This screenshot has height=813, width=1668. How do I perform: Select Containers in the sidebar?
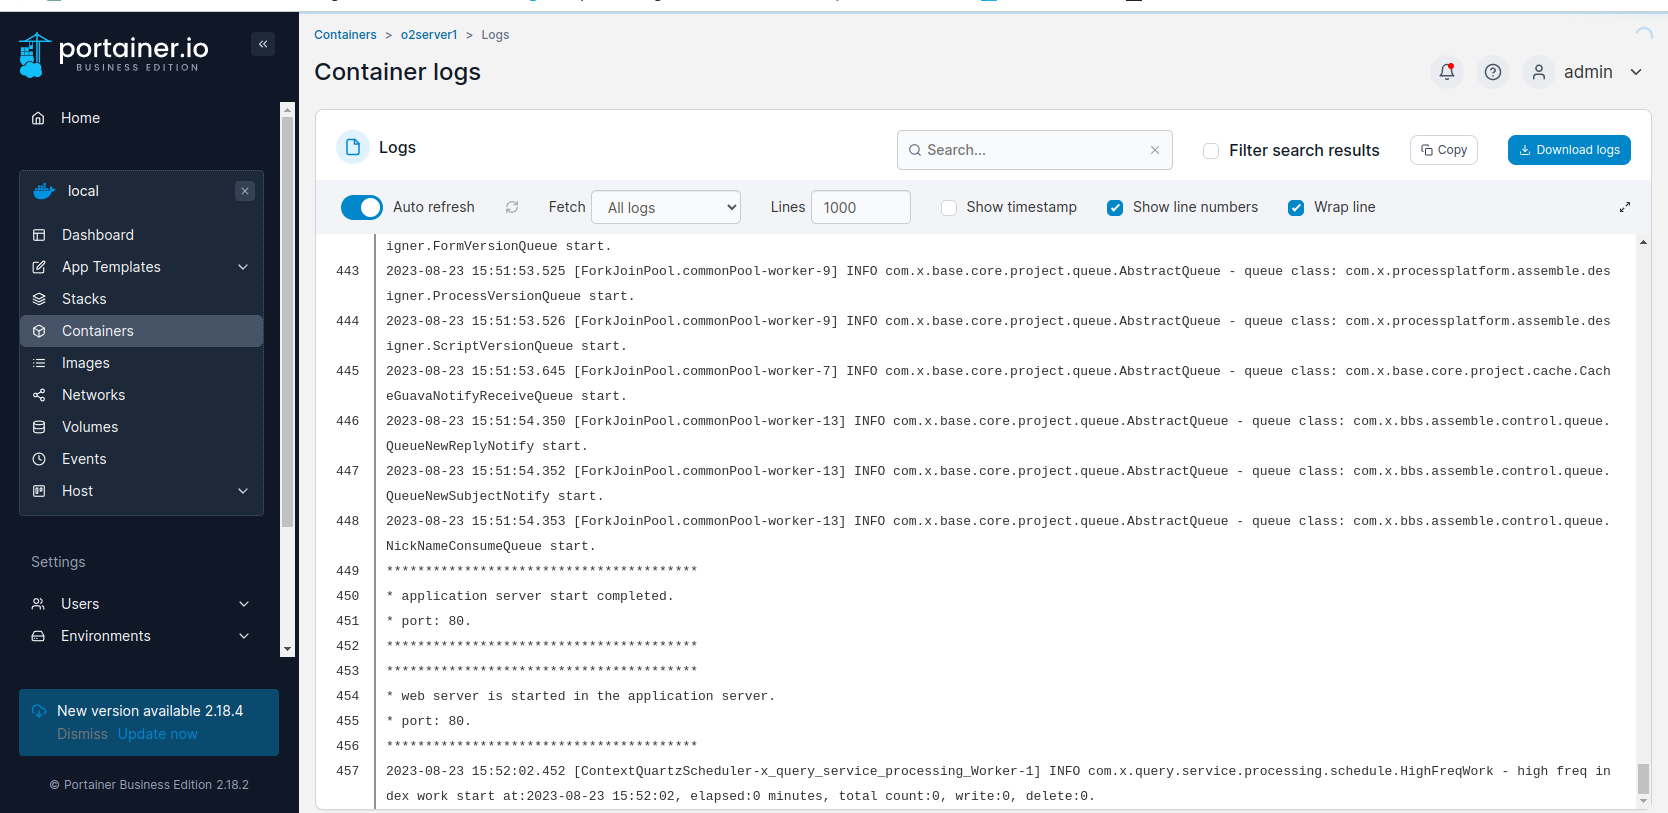pyautogui.click(x=141, y=331)
